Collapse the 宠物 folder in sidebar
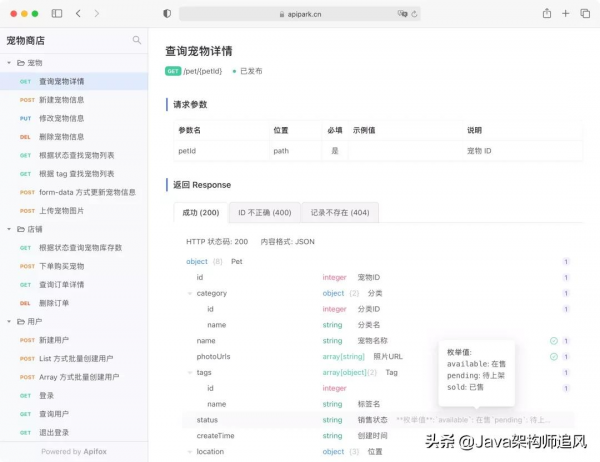 tap(9, 62)
